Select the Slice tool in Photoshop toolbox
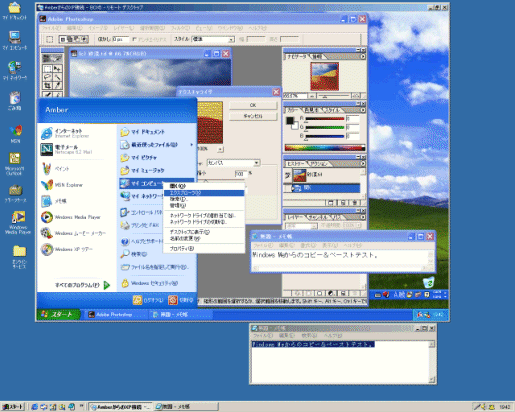The height and width of the screenshot is (412, 515). [58, 85]
